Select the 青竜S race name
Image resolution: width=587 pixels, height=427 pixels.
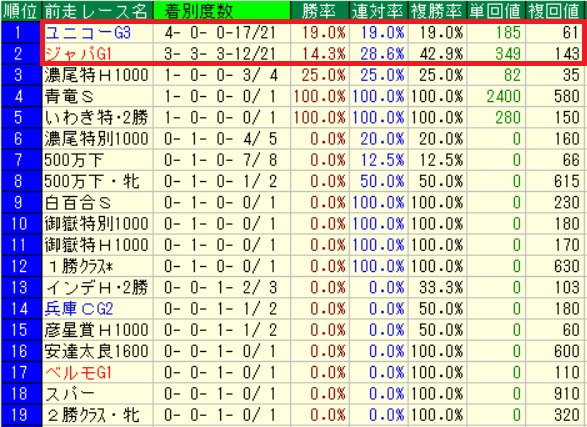coord(69,97)
